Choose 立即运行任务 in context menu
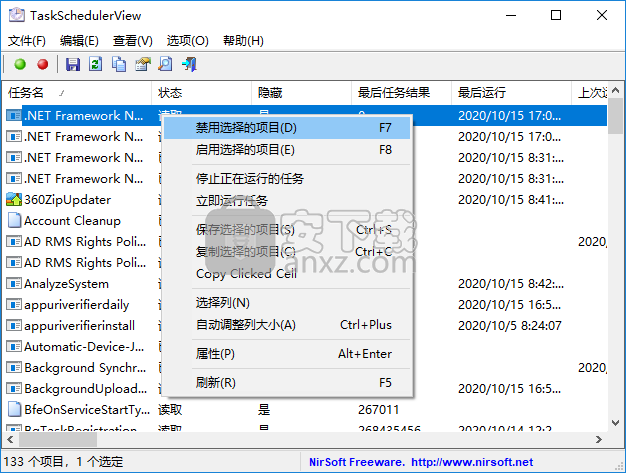The image size is (626, 473). (287, 200)
